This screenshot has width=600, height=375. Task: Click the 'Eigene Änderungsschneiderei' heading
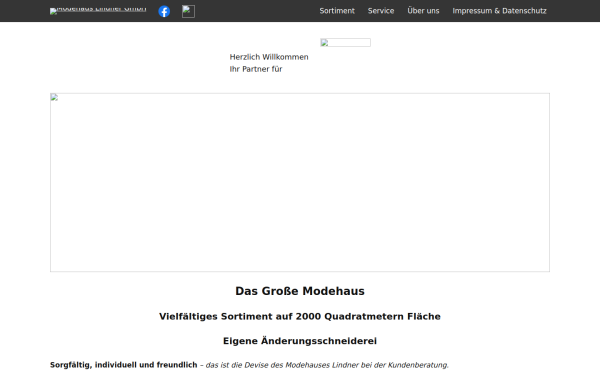coord(300,341)
